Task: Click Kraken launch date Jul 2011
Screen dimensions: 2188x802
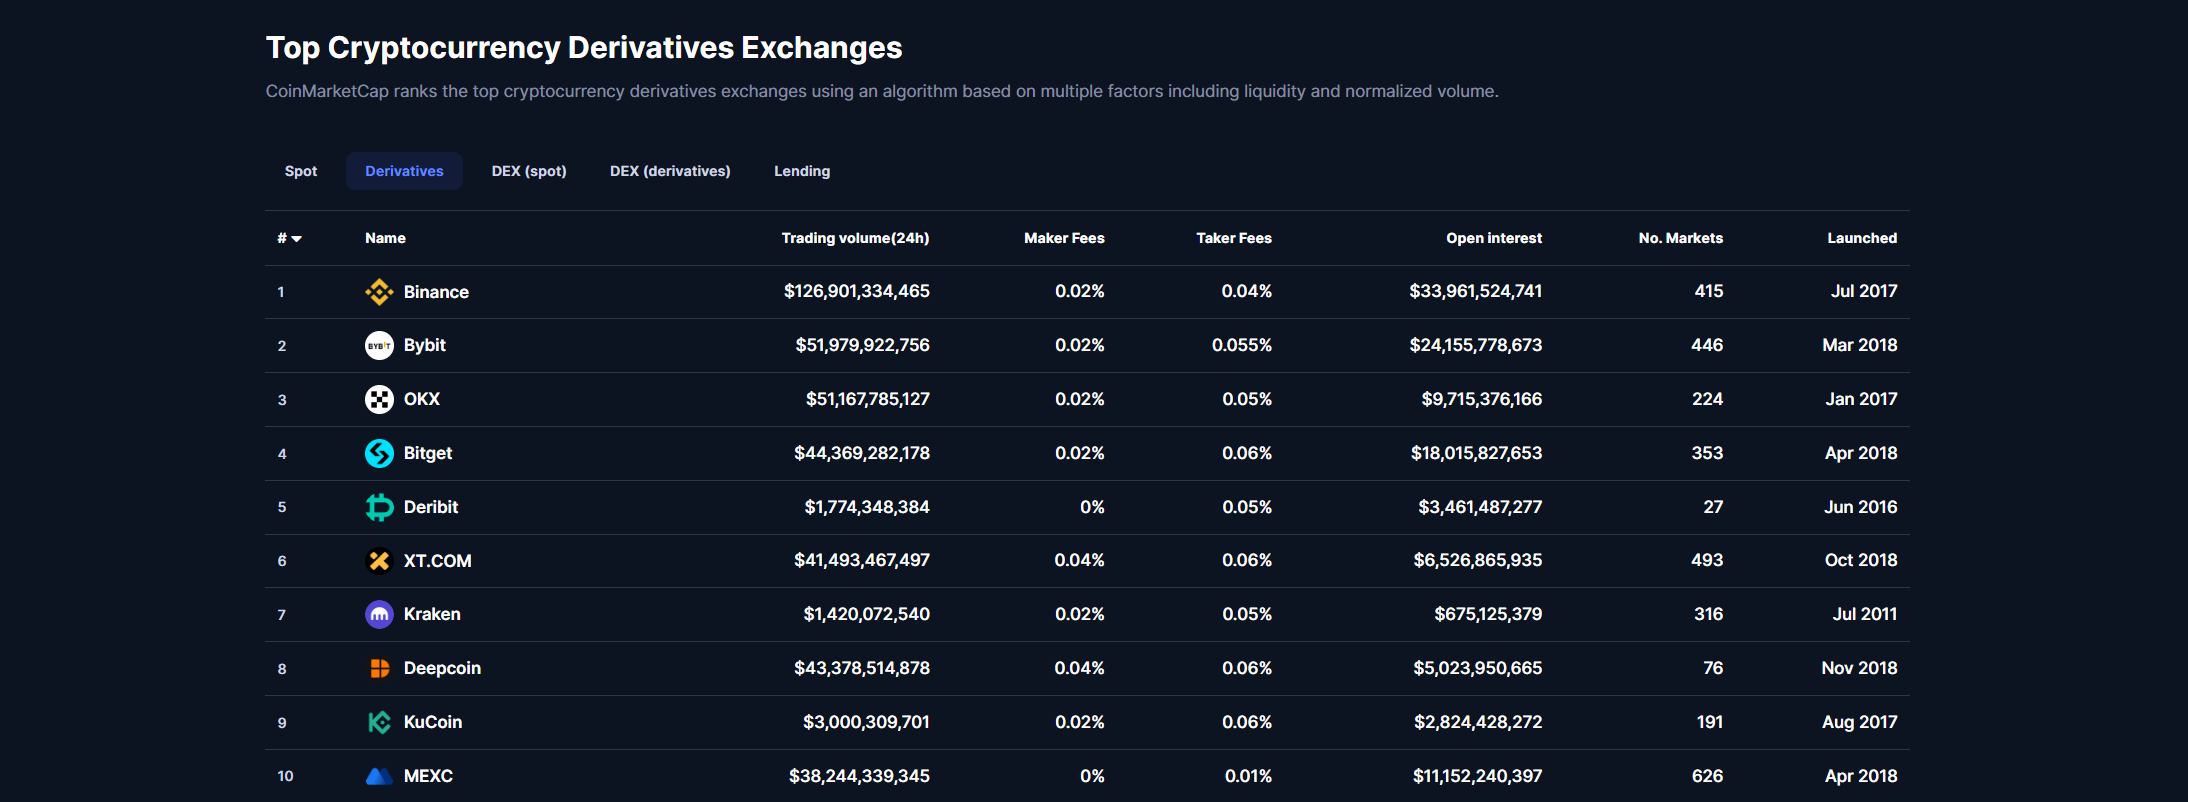Action: (x=1864, y=614)
